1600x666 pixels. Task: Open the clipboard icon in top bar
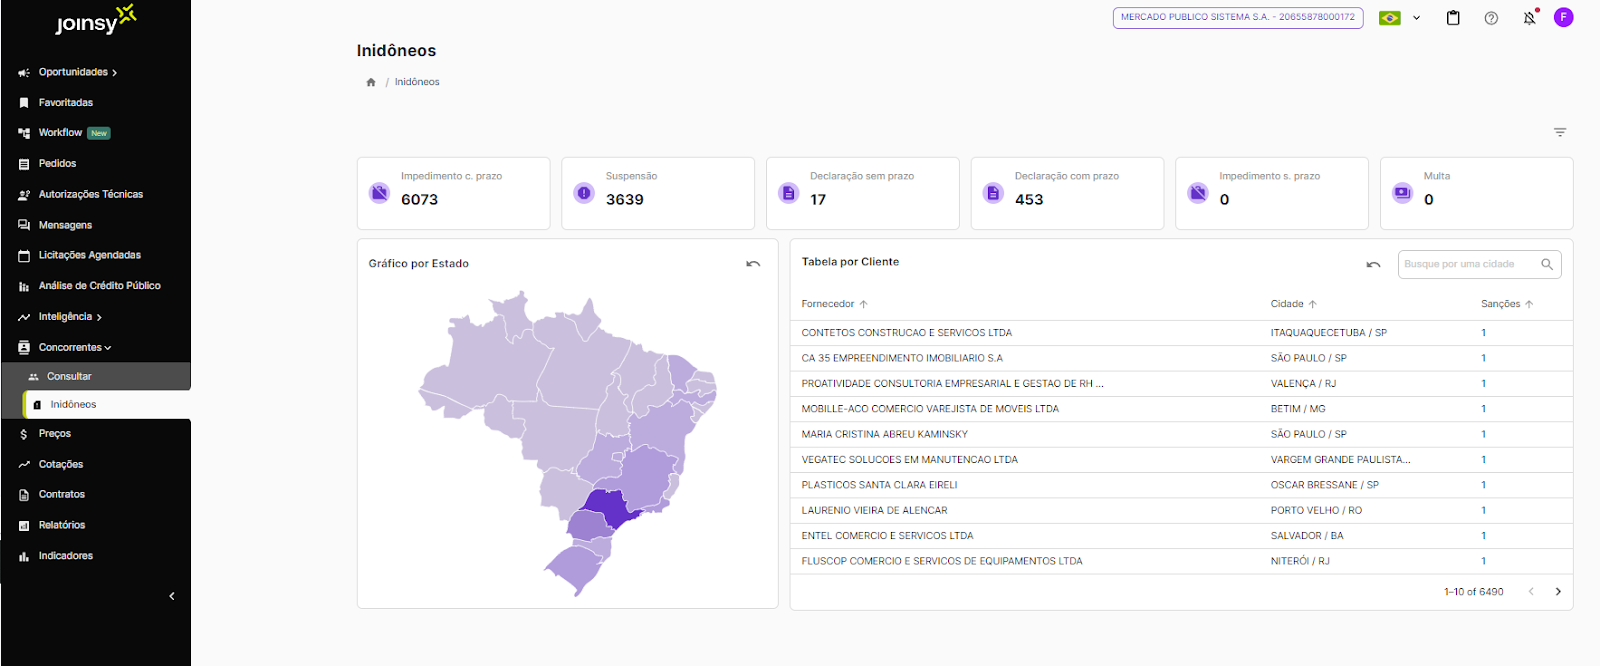(x=1453, y=18)
